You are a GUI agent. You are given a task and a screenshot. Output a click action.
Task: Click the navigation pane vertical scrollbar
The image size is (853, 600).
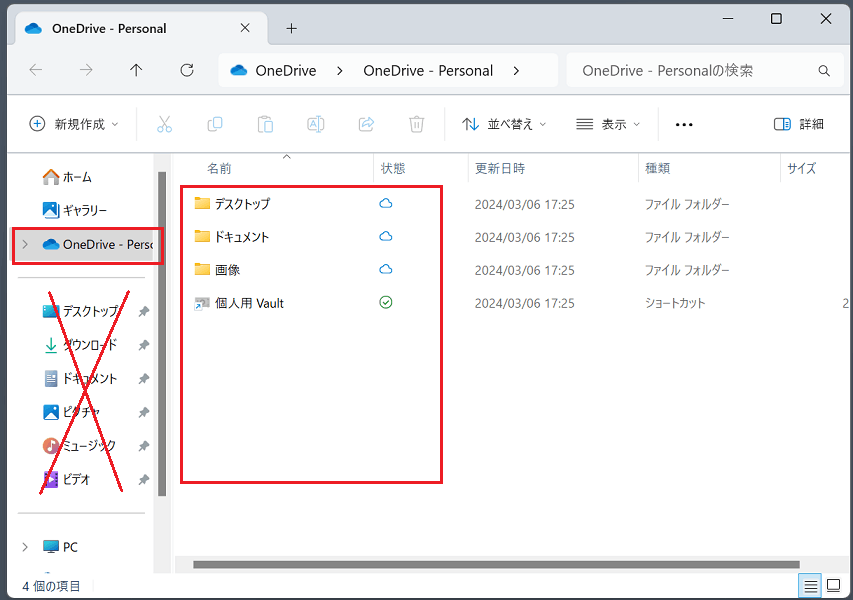162,334
